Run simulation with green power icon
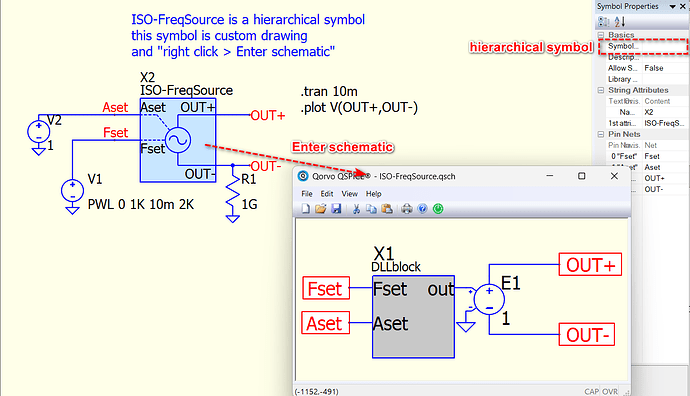 [x=438, y=209]
